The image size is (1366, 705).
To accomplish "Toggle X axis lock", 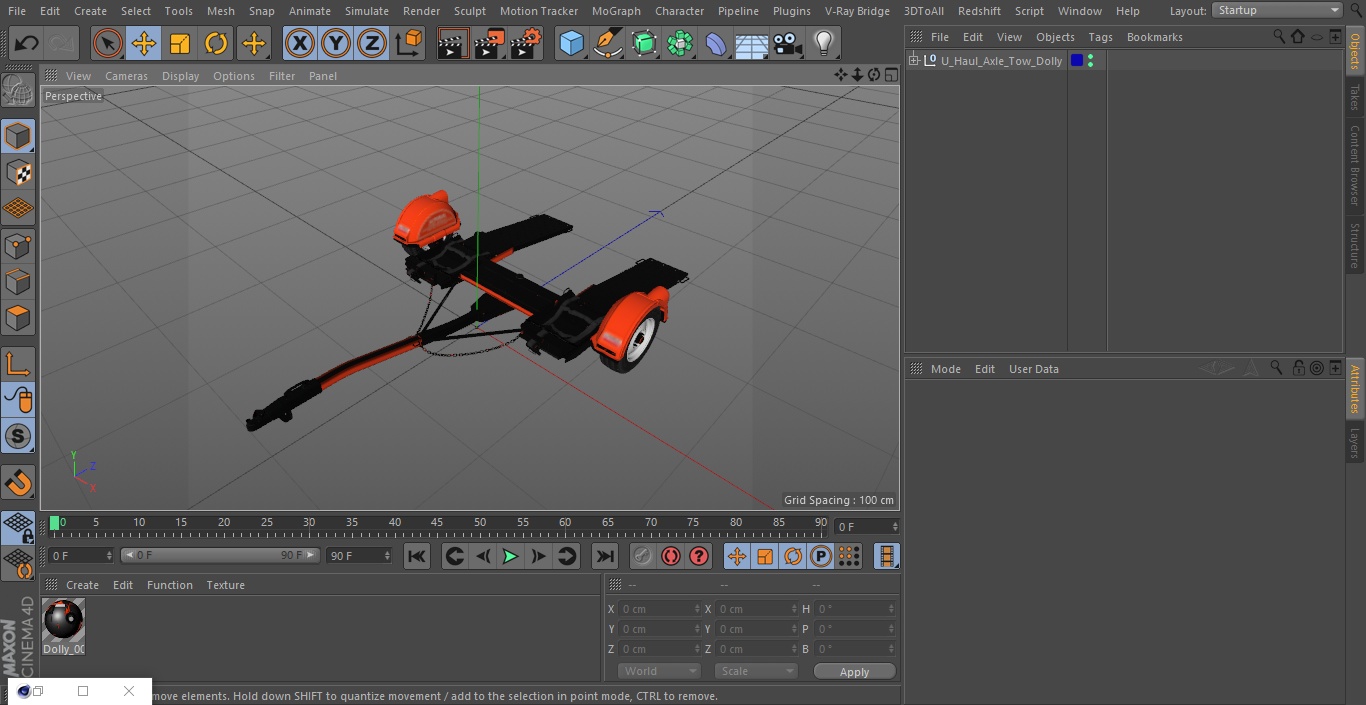I will tap(300, 43).
